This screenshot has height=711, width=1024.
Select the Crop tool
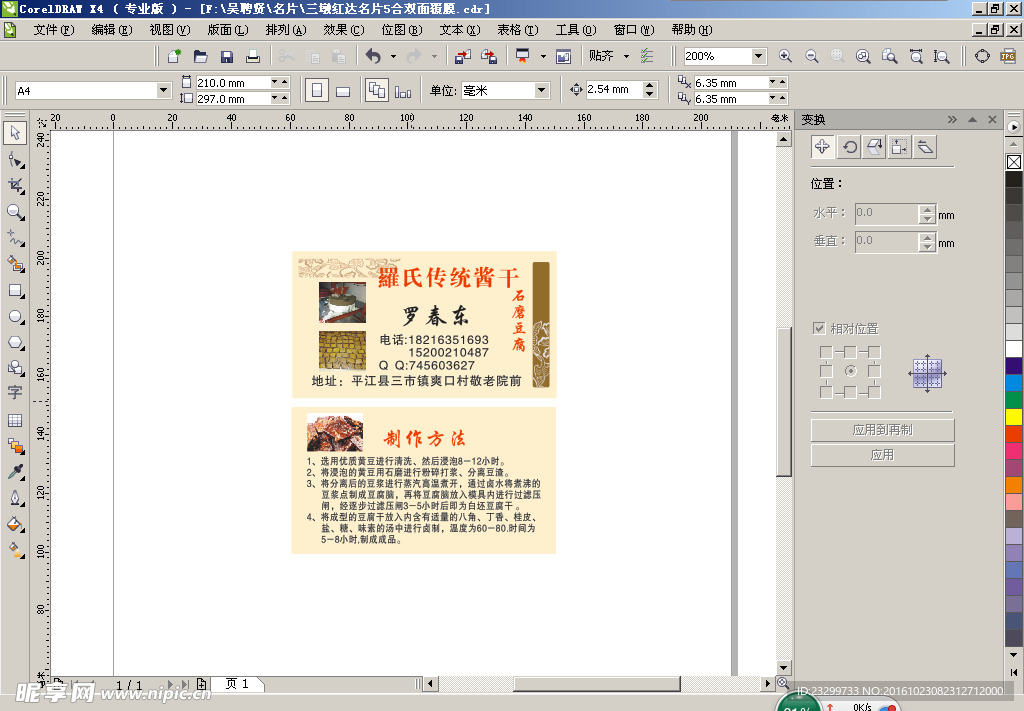tap(15, 186)
